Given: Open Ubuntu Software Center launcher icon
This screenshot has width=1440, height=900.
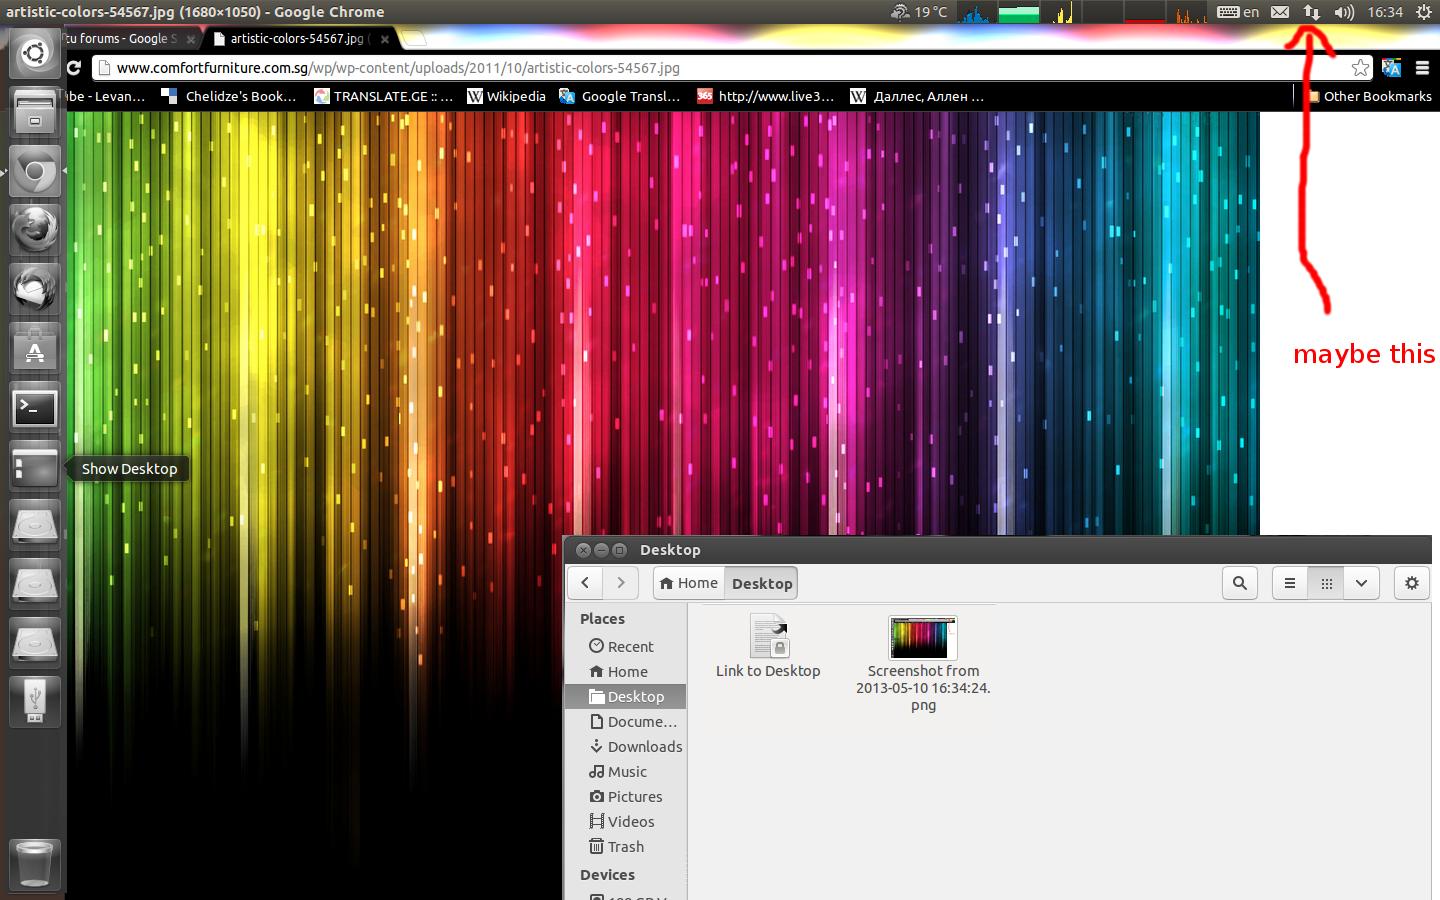Looking at the screenshot, I should click(x=34, y=348).
